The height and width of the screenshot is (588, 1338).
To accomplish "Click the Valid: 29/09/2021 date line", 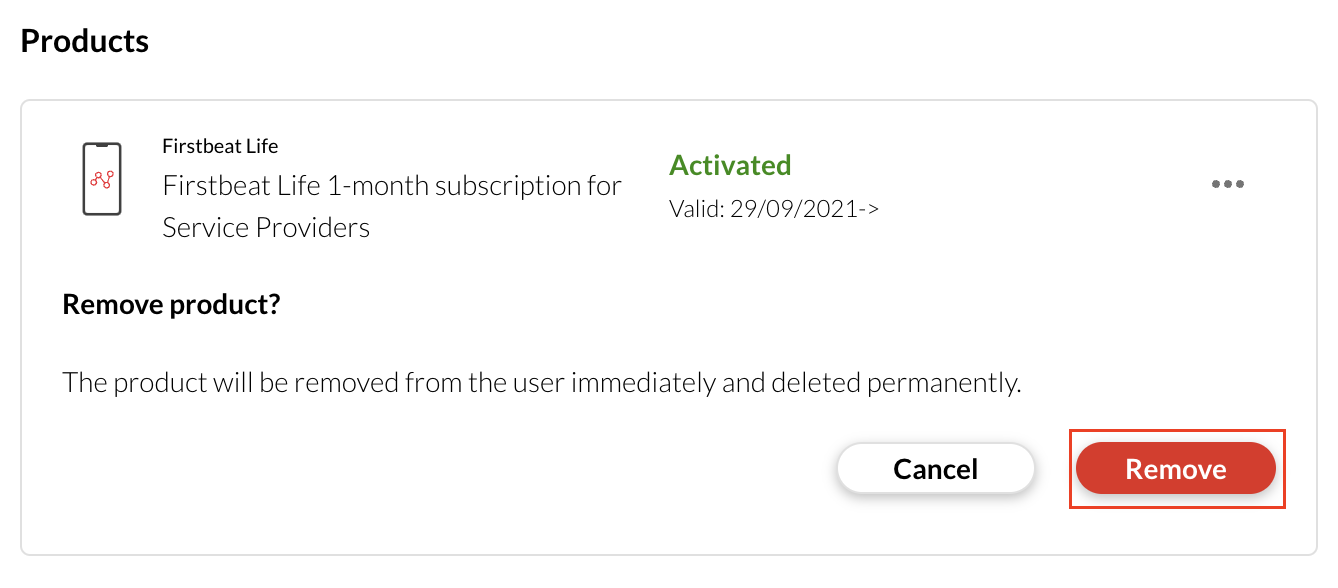I will pos(773,210).
